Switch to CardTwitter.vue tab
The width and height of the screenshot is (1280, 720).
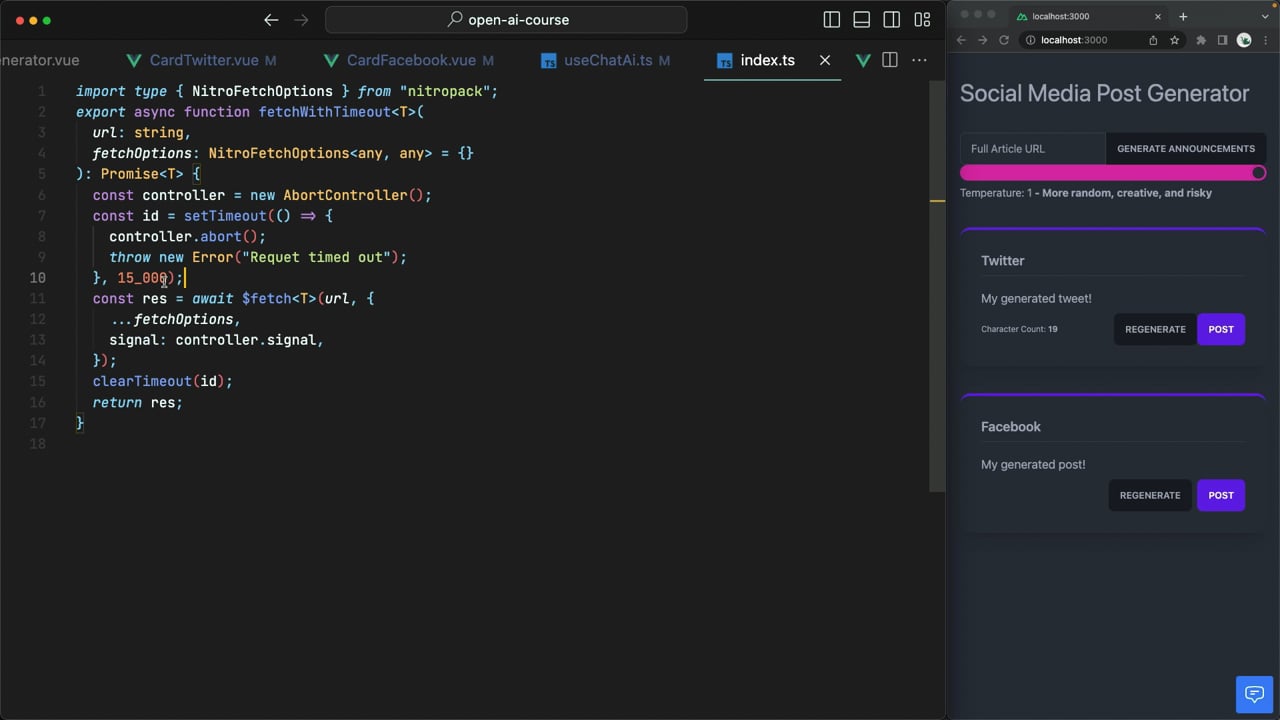click(201, 60)
